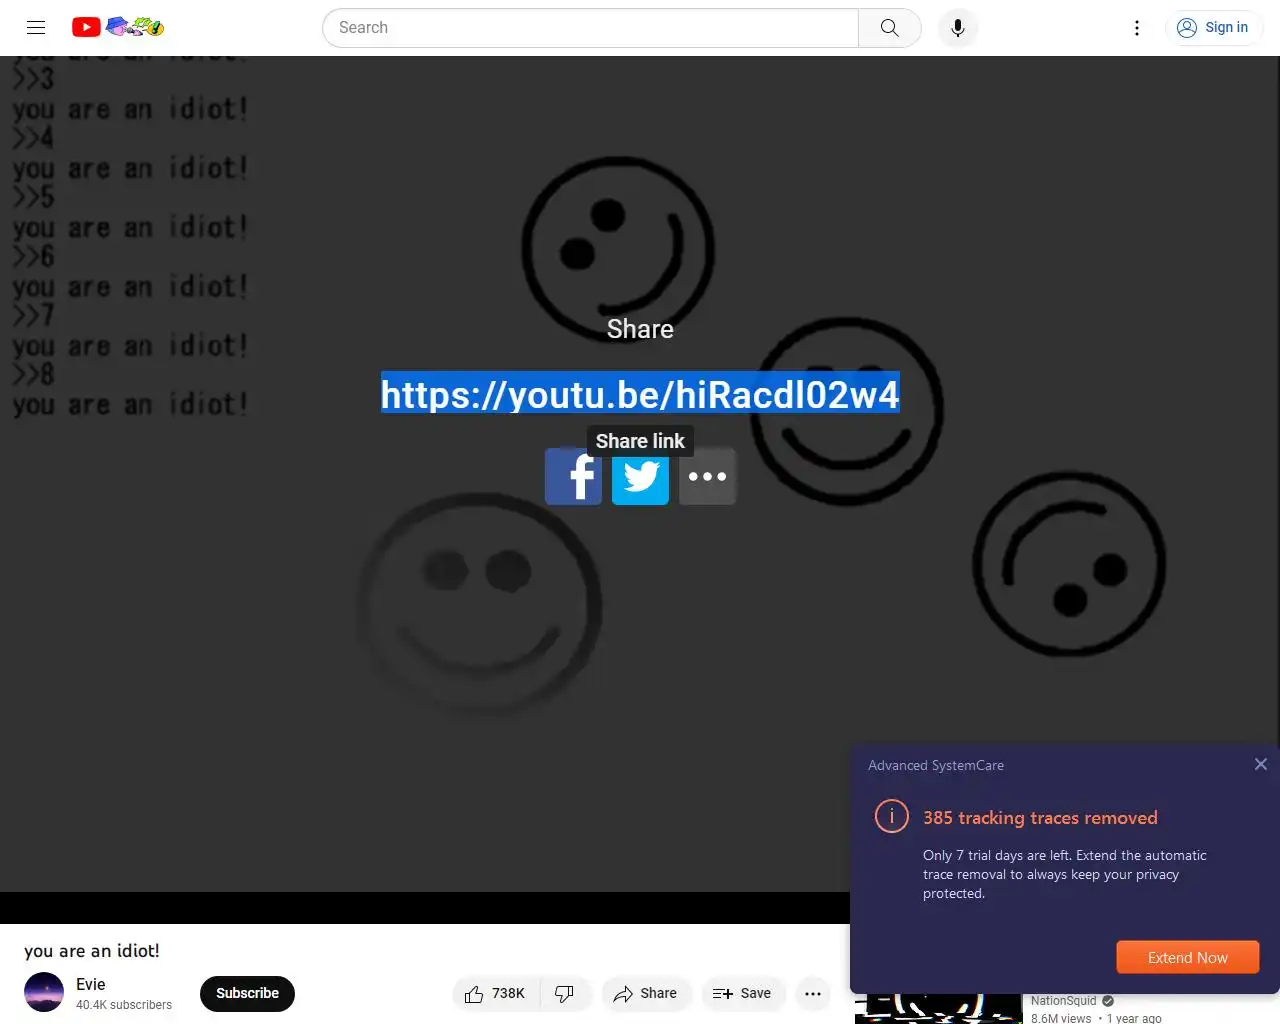Image resolution: width=1280 pixels, height=1024 pixels.
Task: Share the video to Facebook
Action: pos(573,476)
